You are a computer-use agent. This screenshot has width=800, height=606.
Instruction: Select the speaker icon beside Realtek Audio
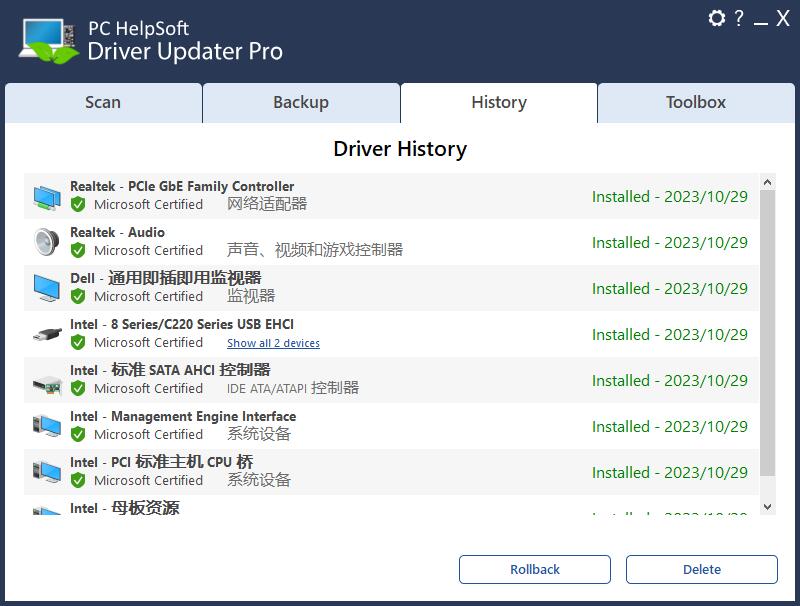point(46,240)
